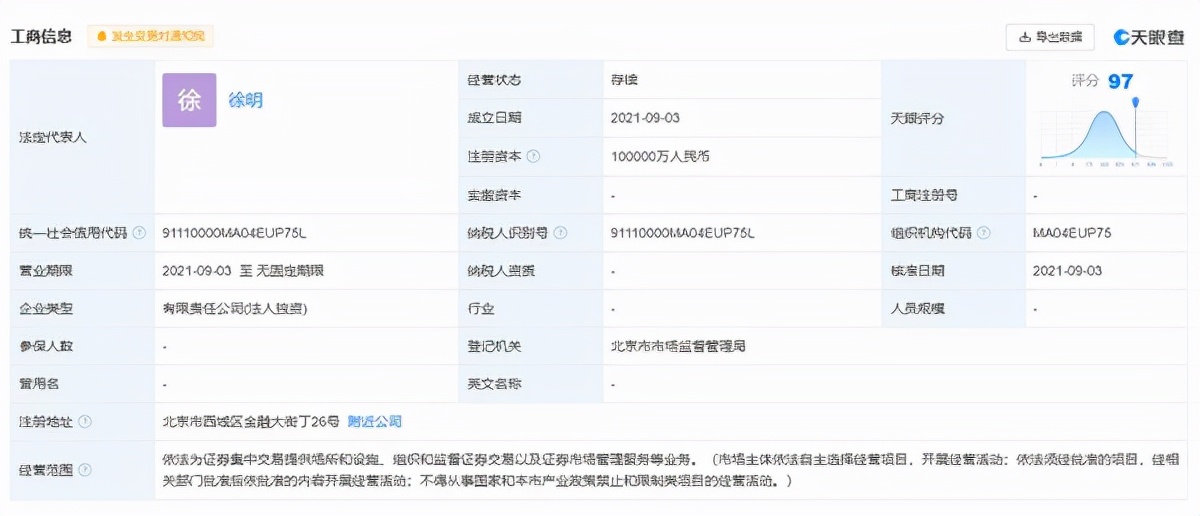The height and width of the screenshot is (516, 1200).
Task: Click the help icon beside 注册资本
Action: pyautogui.click(x=534, y=156)
